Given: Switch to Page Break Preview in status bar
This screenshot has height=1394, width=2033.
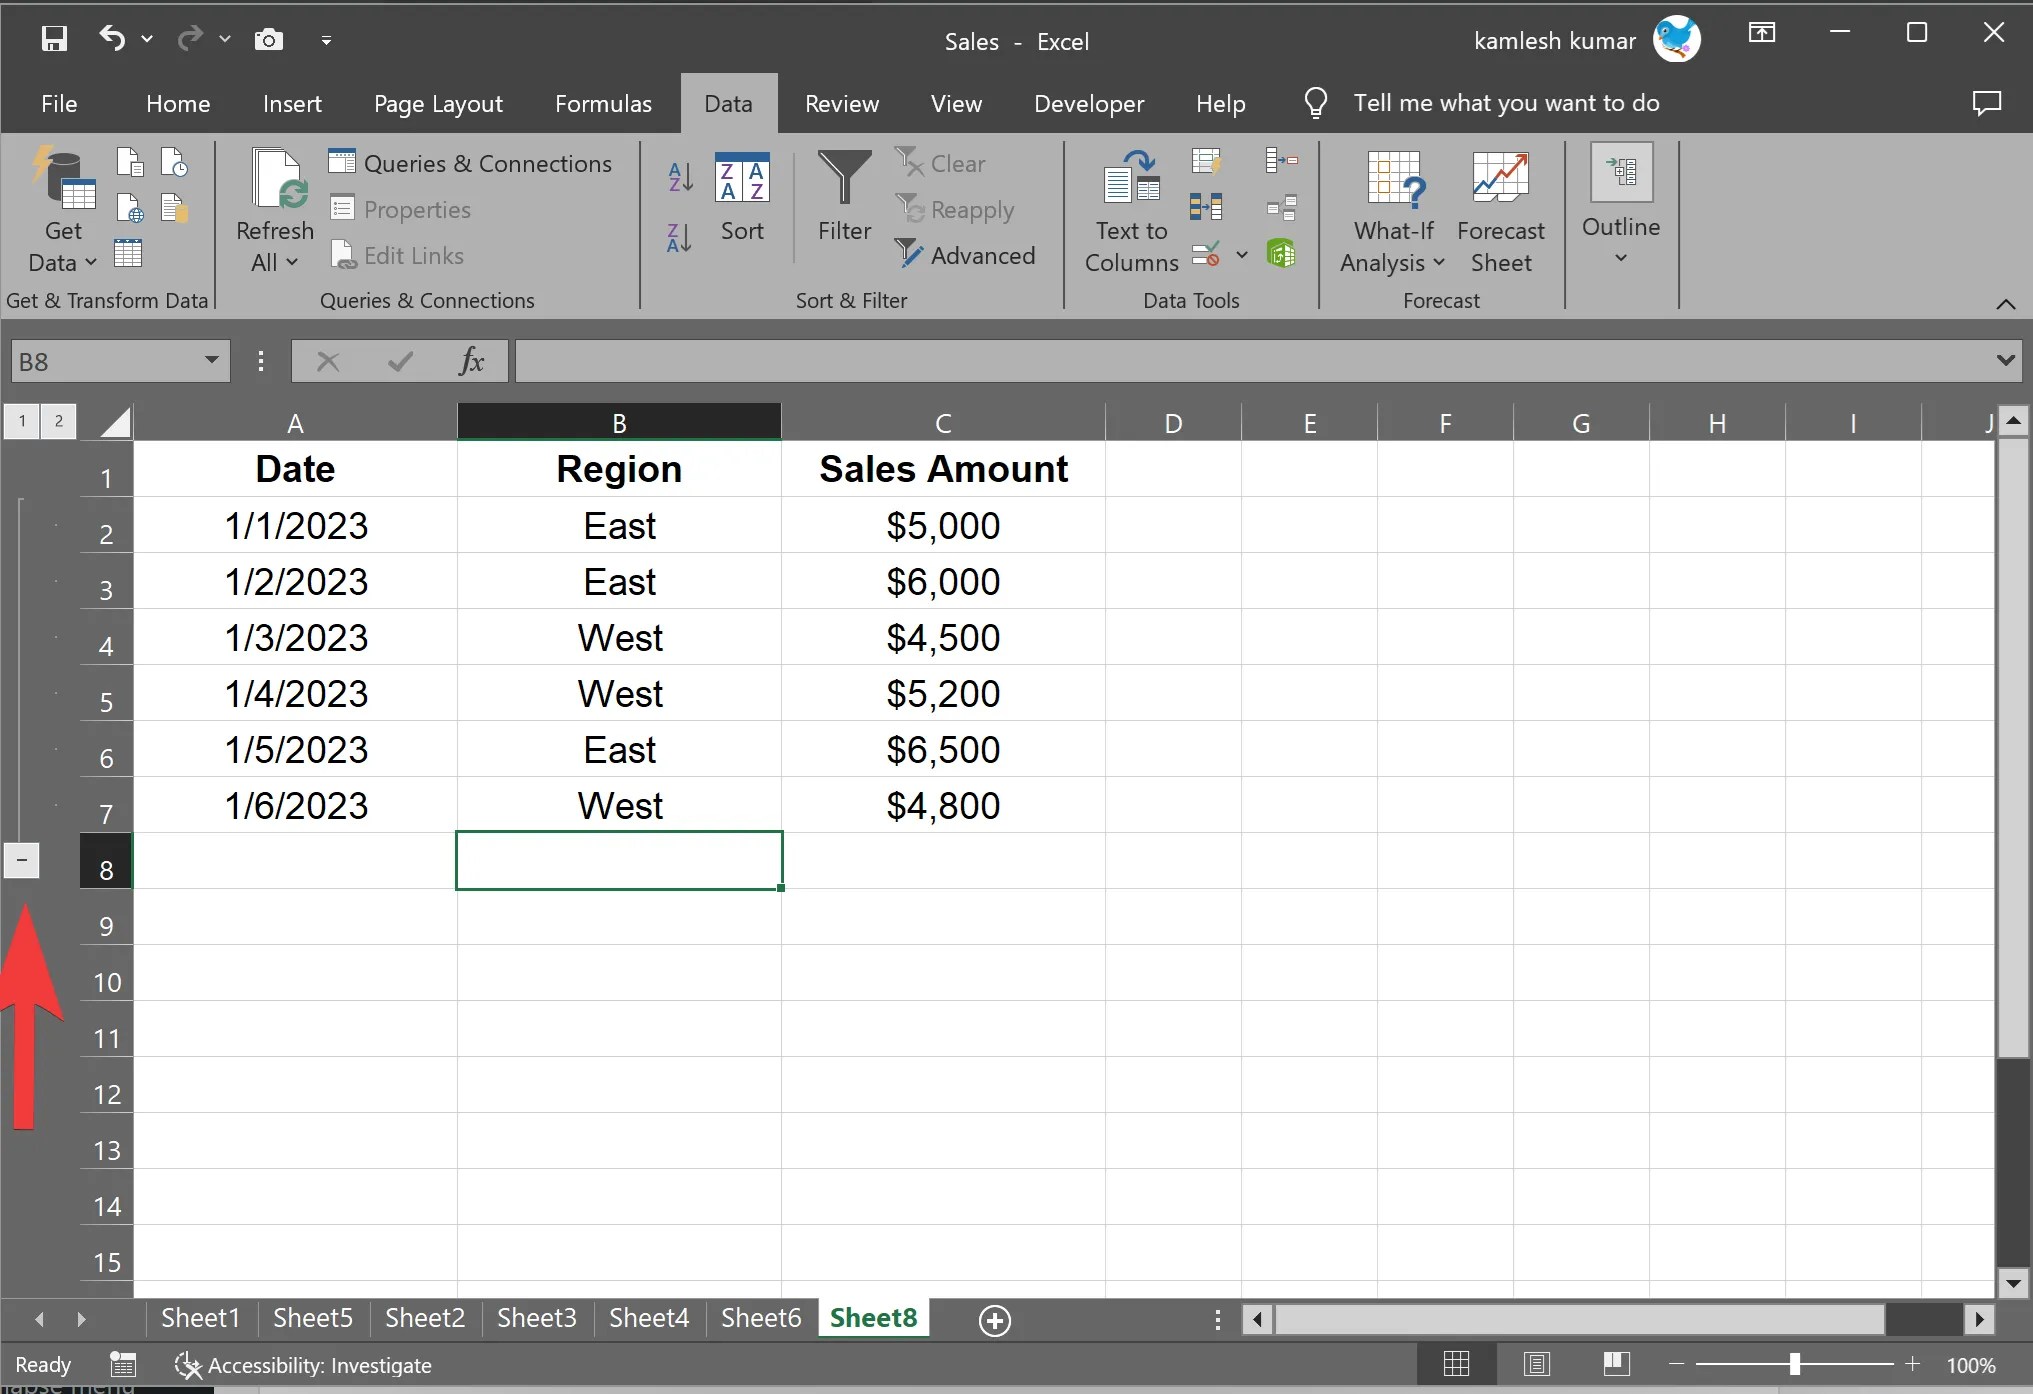Looking at the screenshot, I should (x=1617, y=1364).
